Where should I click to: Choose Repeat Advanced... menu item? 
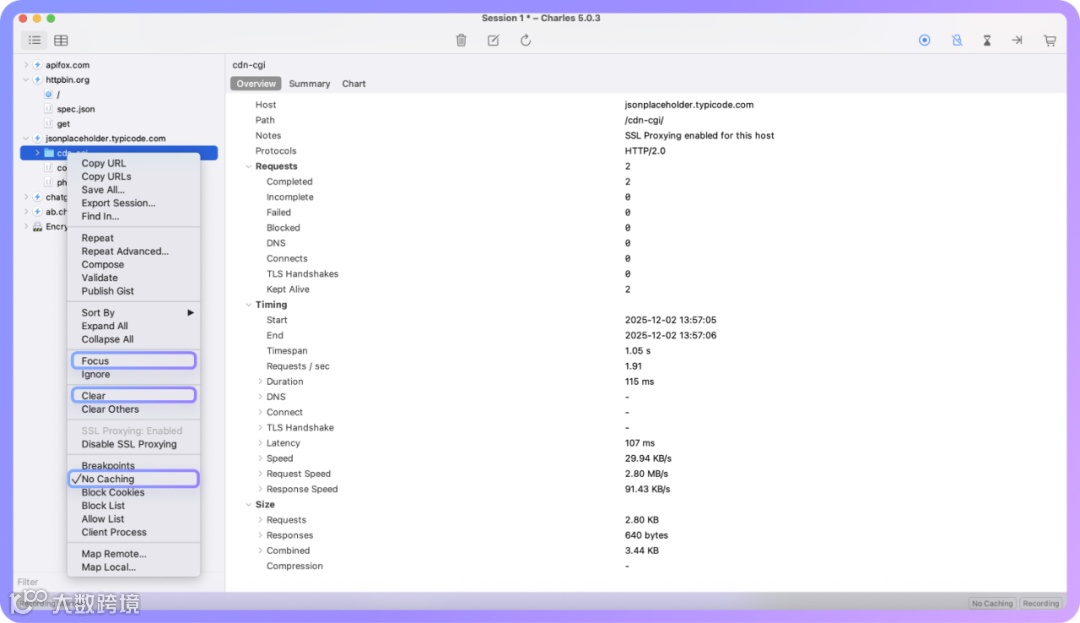[134, 251]
